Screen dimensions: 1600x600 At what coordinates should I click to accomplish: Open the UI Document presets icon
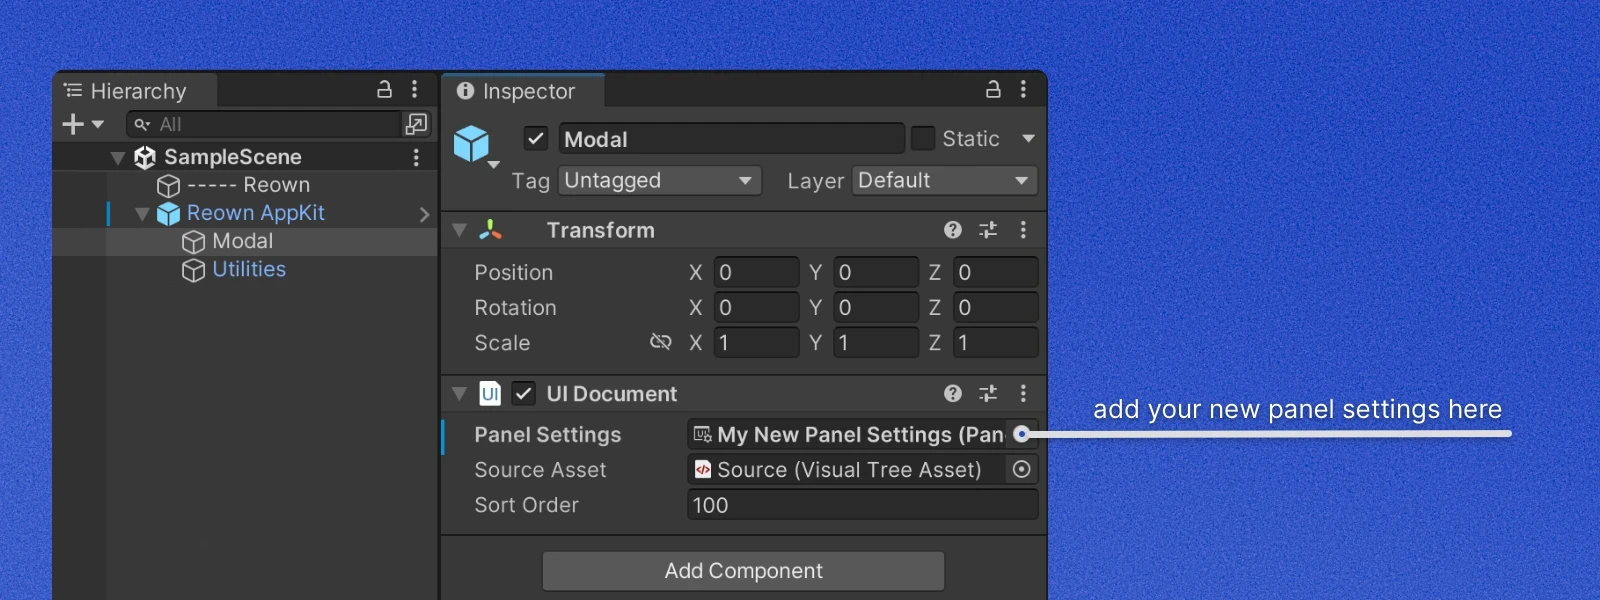(988, 393)
